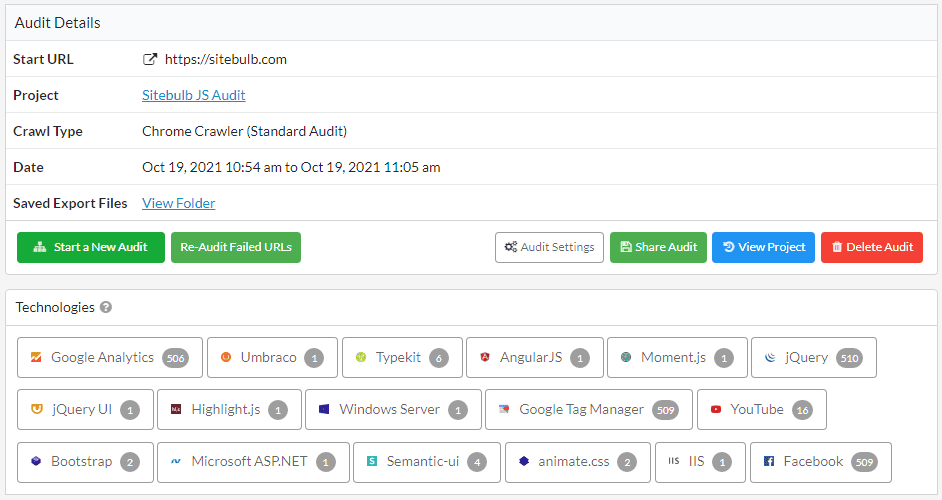Click the Typekit count badge showing 6
Screen dimensions: 942x500
tap(438, 357)
